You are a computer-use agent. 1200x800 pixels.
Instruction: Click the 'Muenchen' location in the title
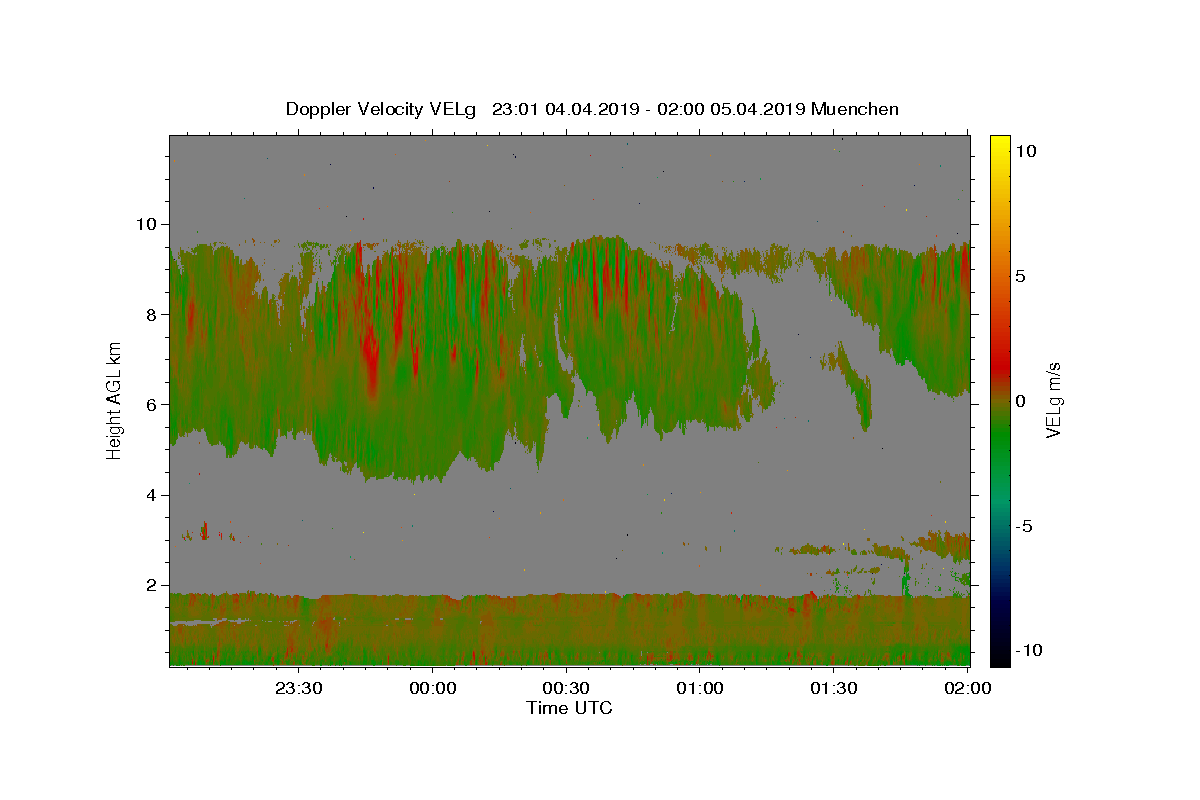(x=855, y=109)
